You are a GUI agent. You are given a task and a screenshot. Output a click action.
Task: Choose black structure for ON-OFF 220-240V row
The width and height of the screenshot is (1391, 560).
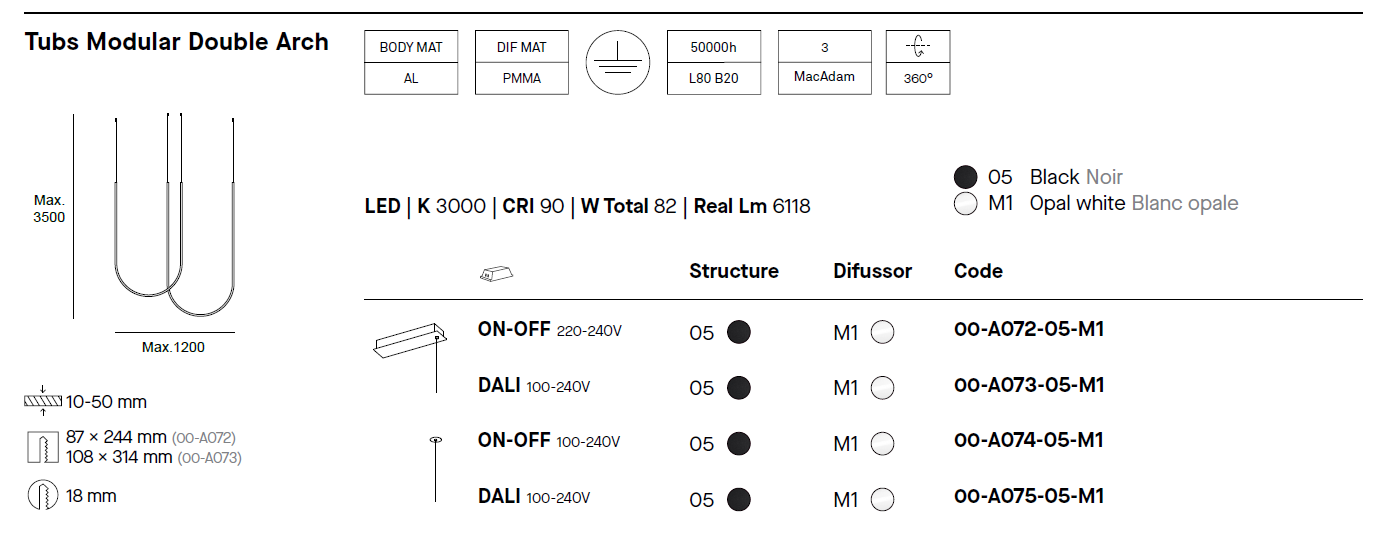tap(739, 332)
